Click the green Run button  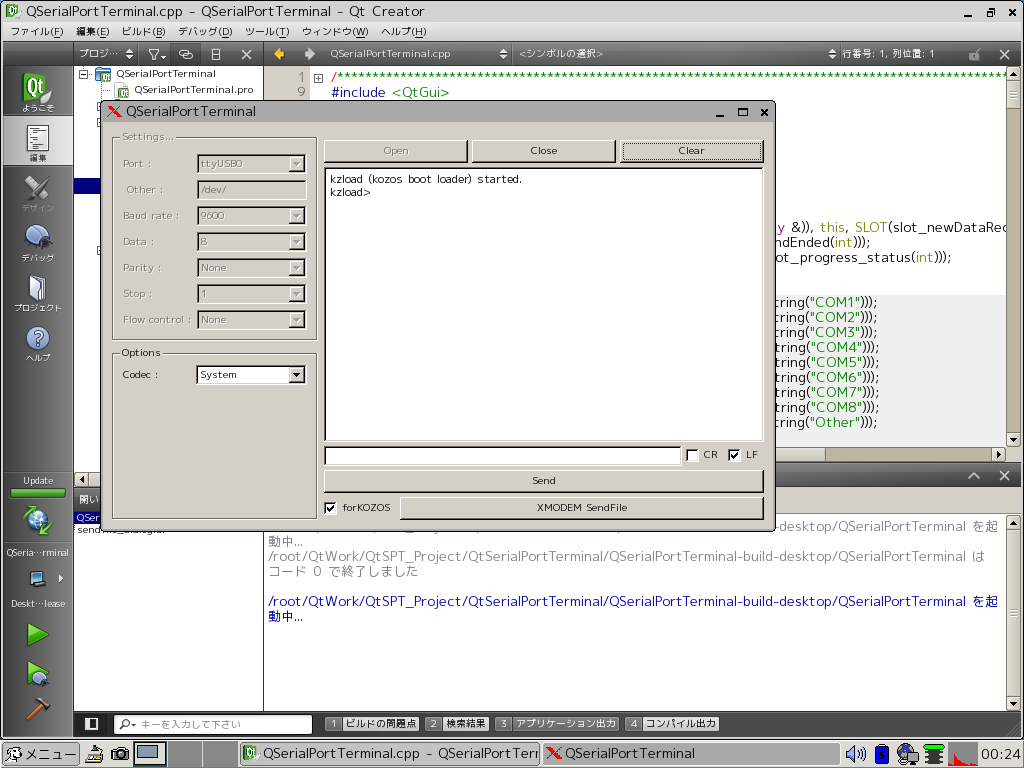click(37, 634)
